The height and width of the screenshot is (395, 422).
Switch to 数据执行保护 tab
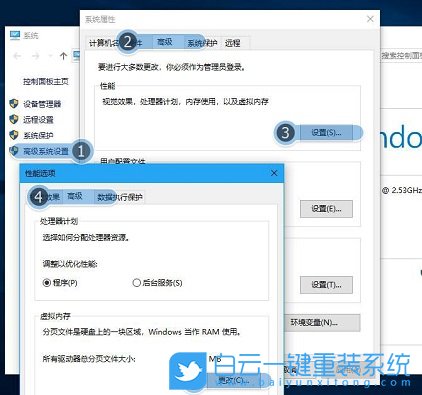(120, 197)
